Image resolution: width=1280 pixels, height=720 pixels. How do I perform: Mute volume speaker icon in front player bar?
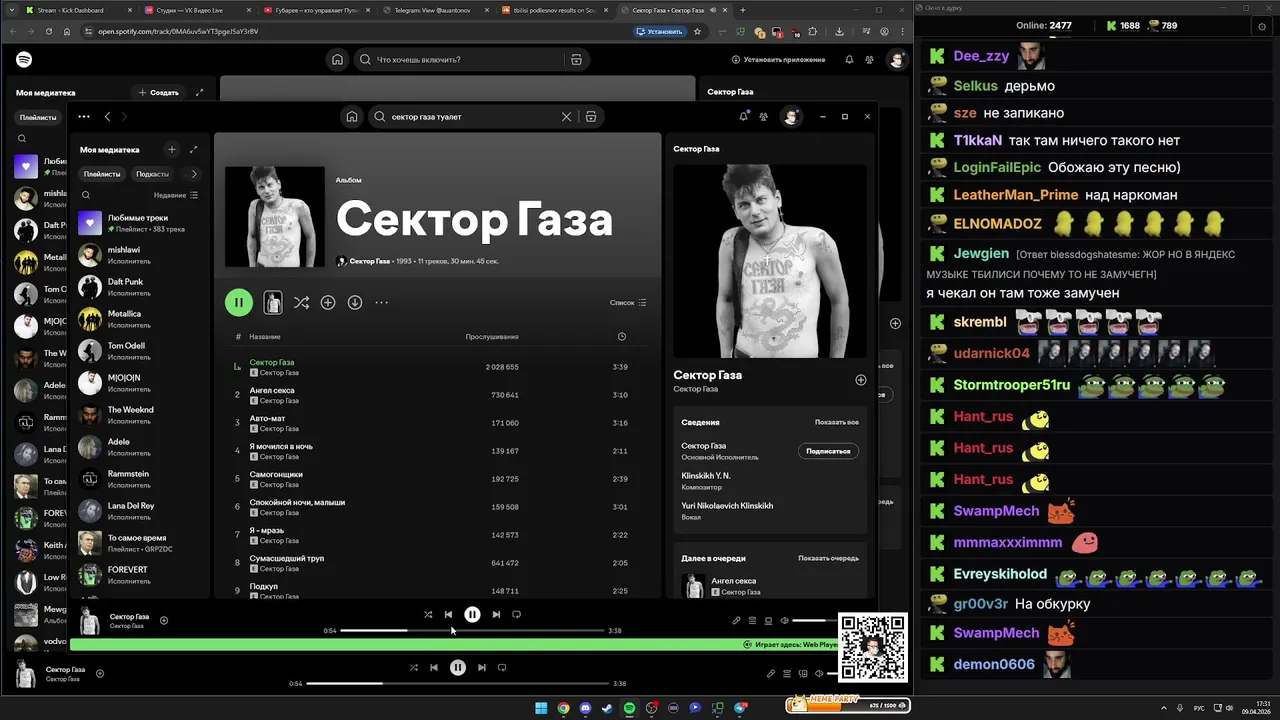pos(784,620)
